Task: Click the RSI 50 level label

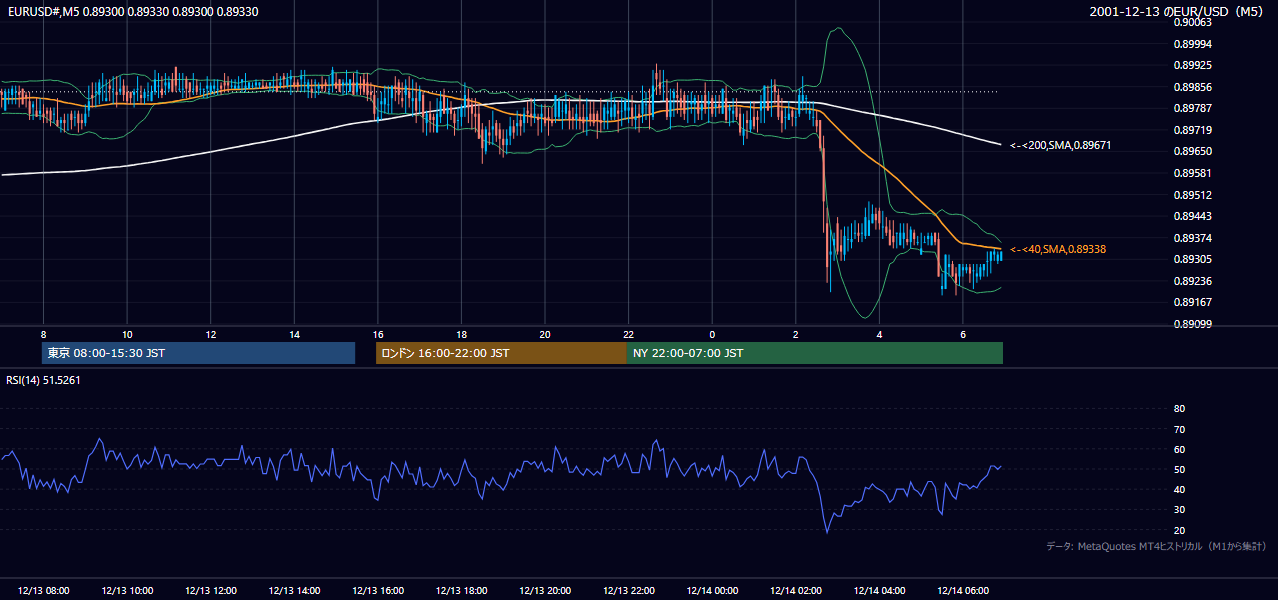Action: 1180,469
